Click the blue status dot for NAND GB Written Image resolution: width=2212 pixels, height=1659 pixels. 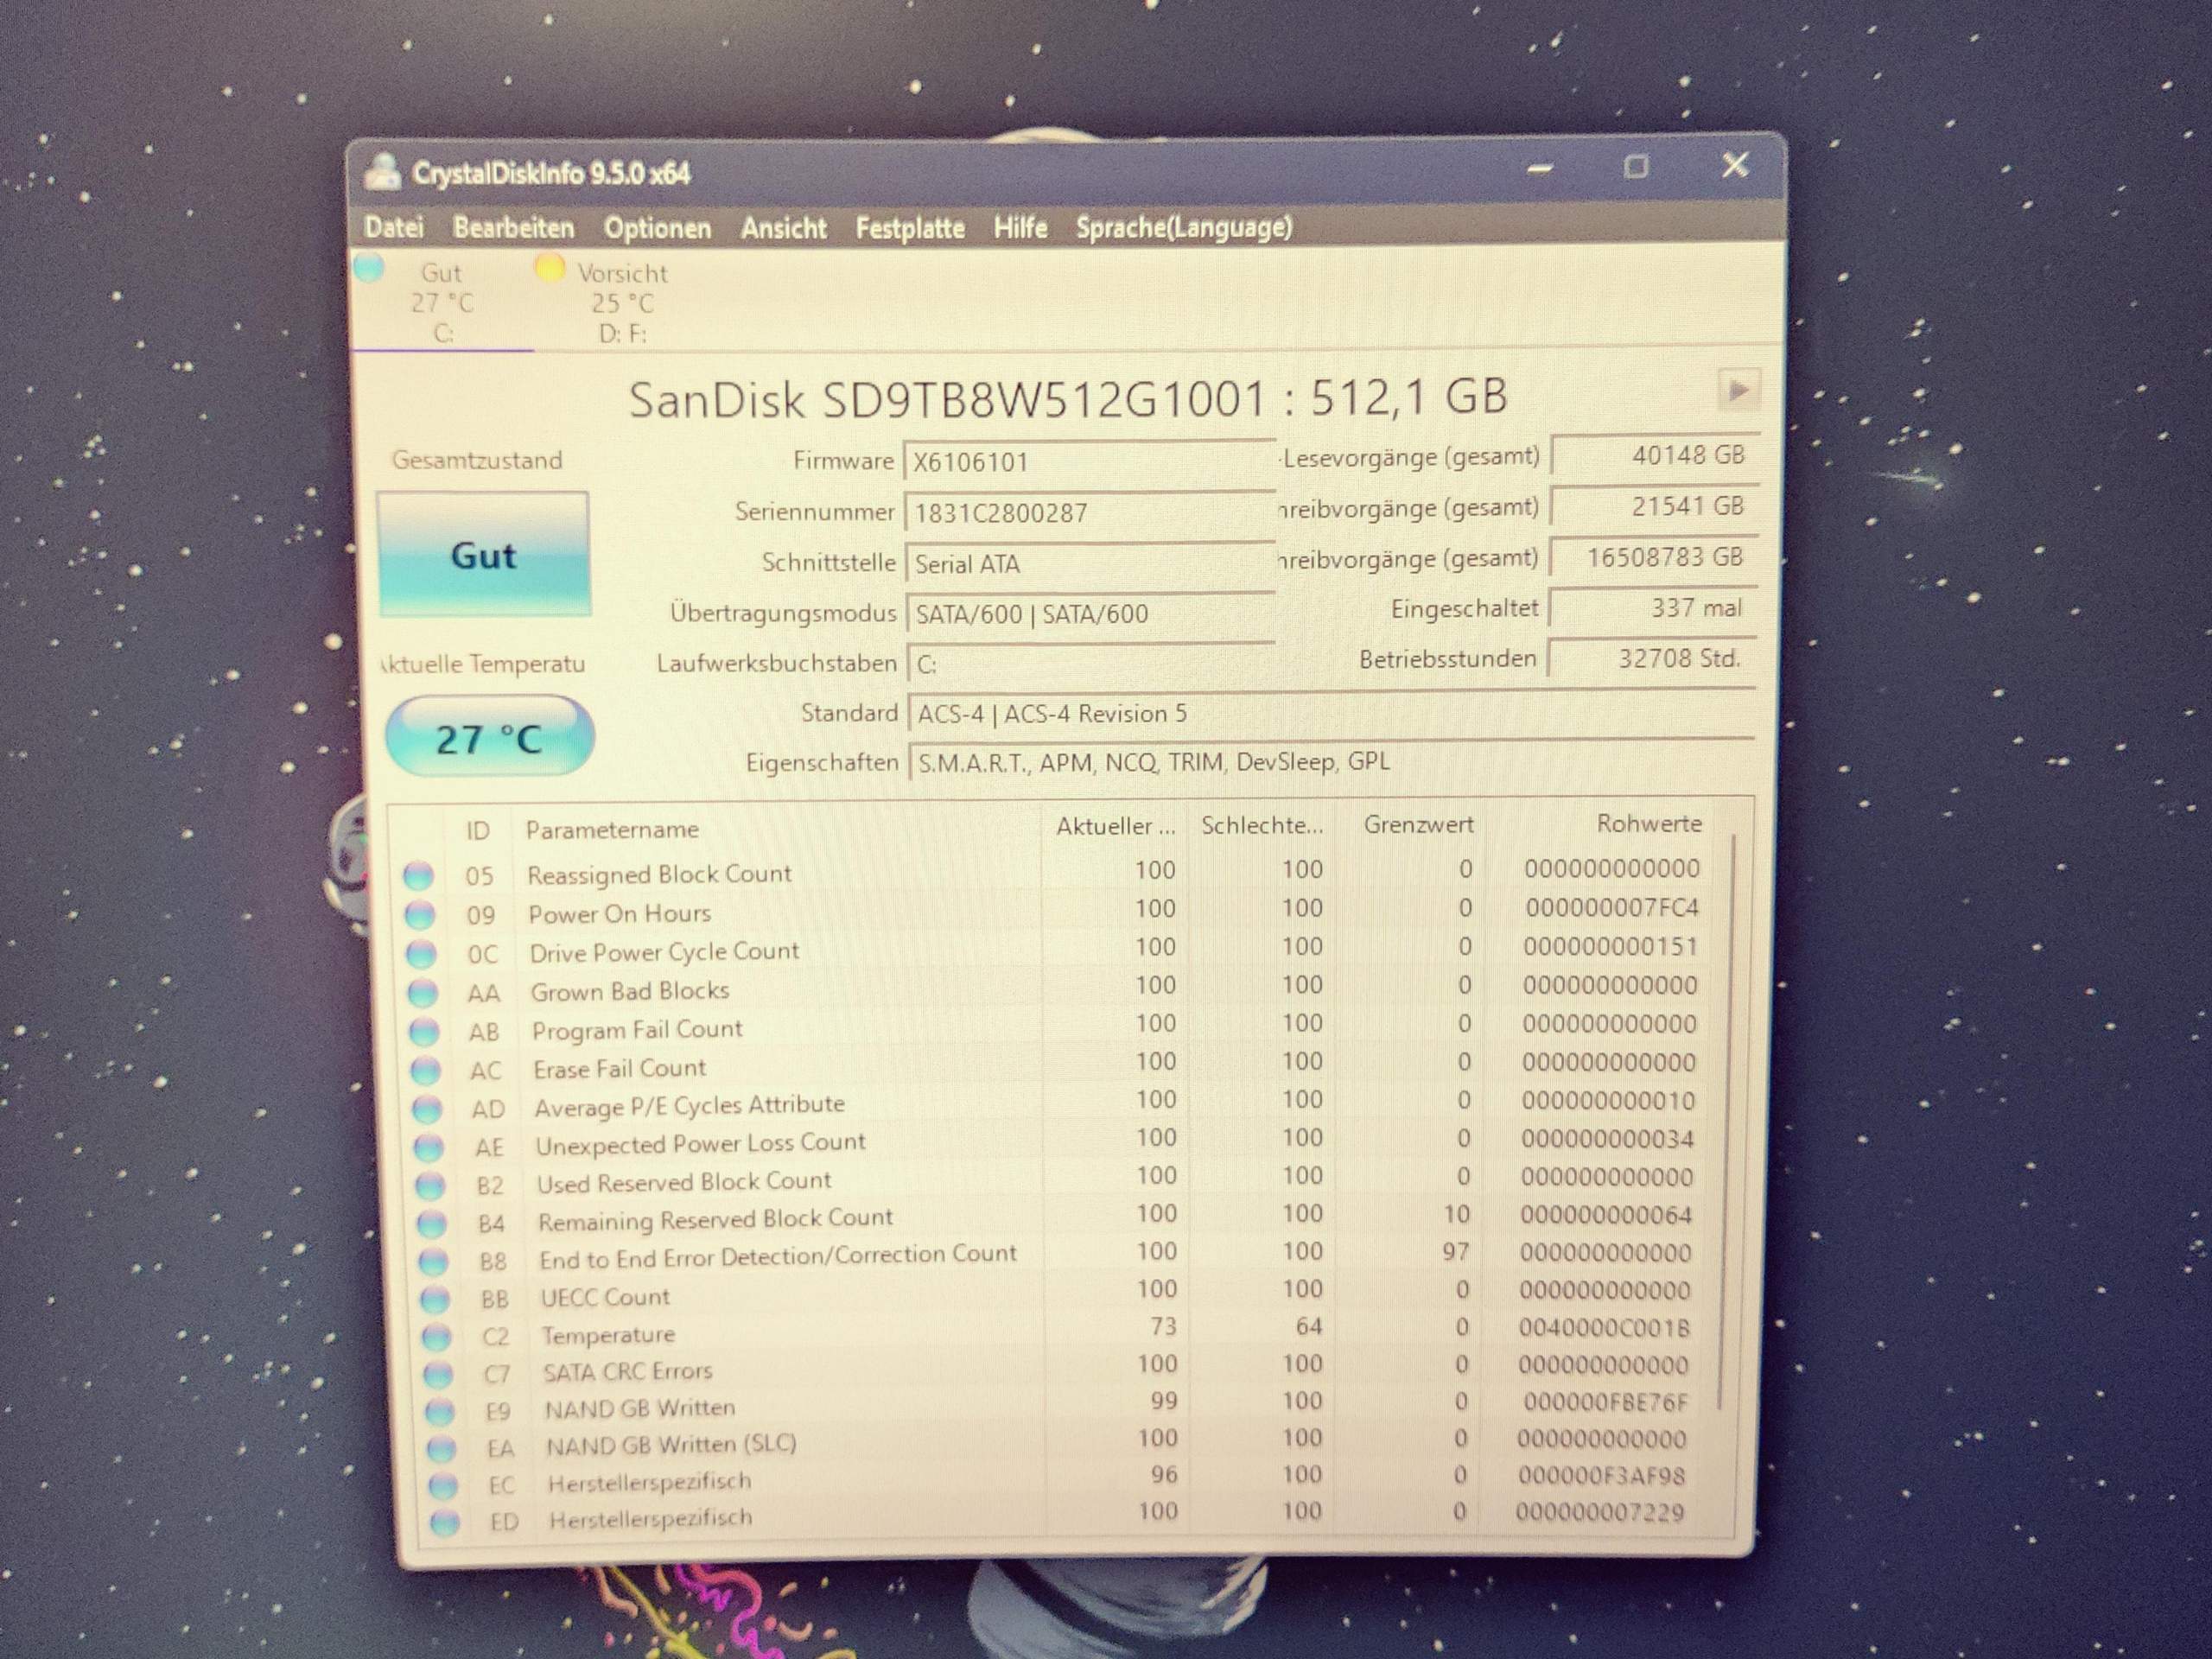tap(438, 1411)
